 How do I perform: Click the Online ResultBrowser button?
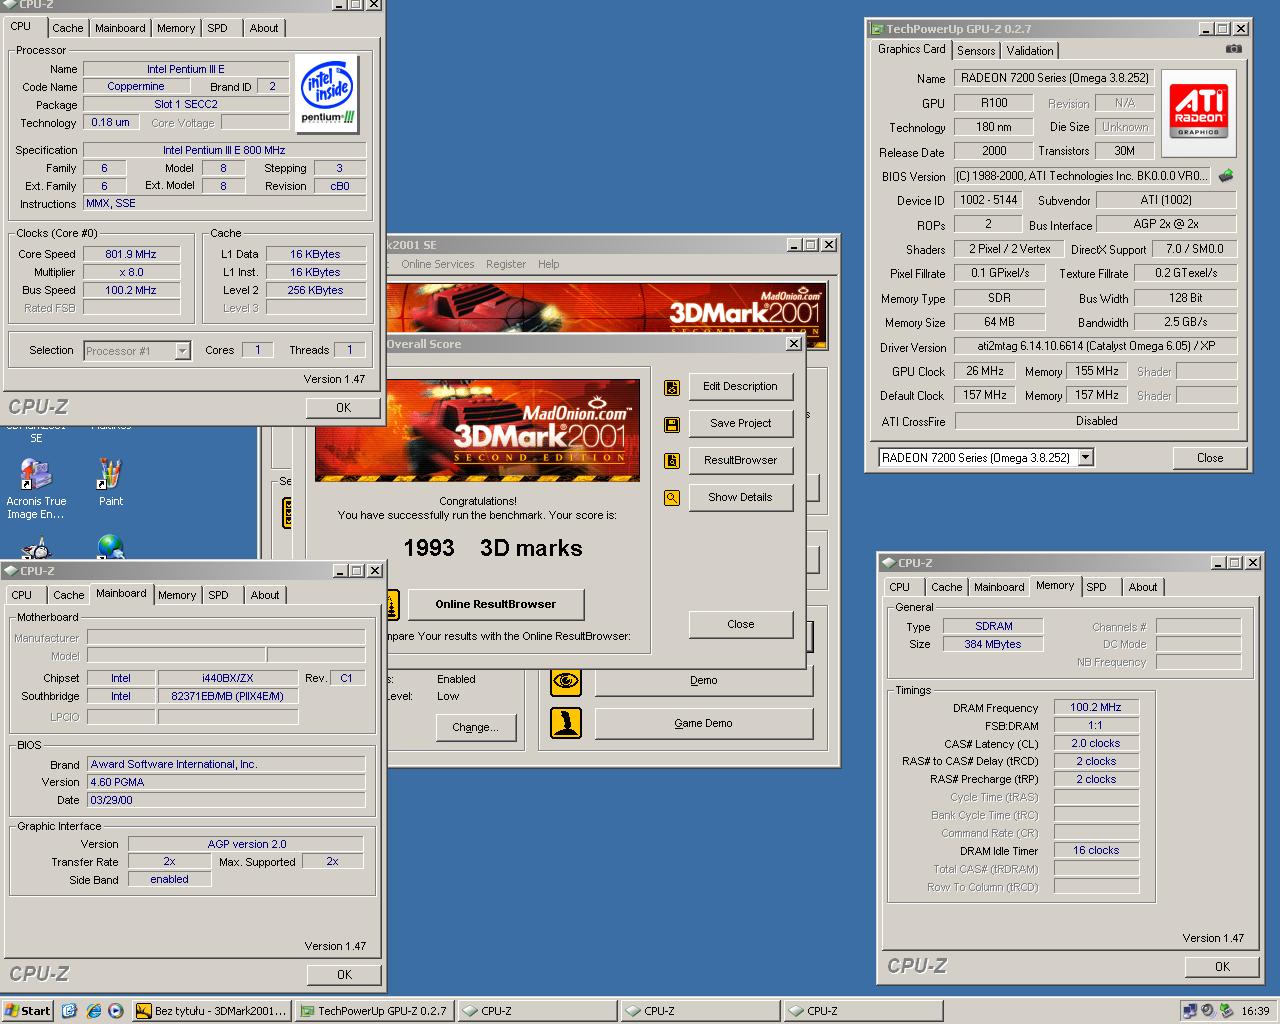pyautogui.click(x=495, y=604)
